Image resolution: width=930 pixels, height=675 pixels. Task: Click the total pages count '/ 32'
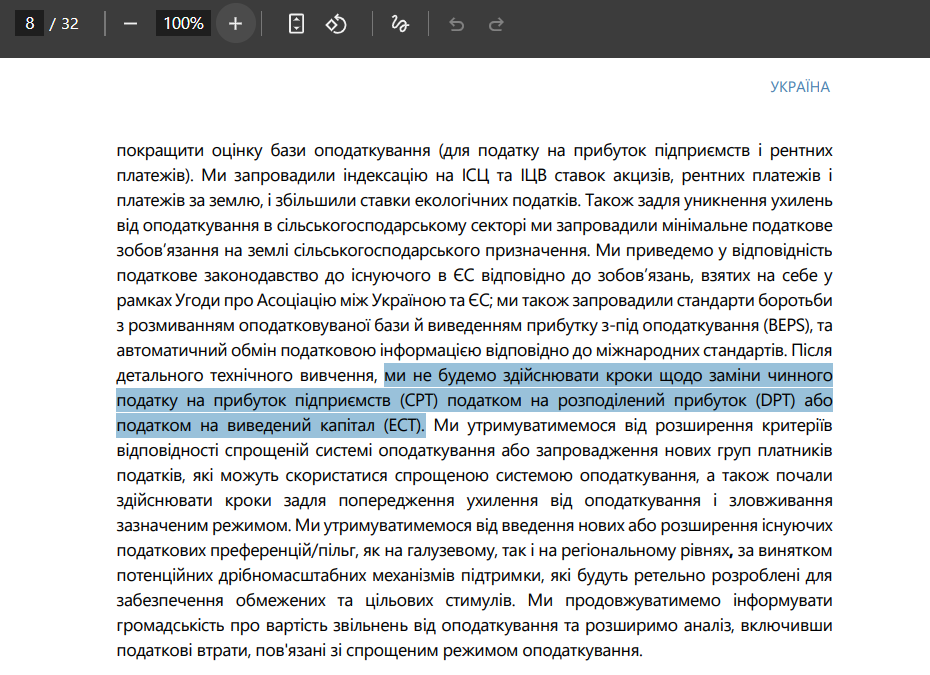click(64, 24)
